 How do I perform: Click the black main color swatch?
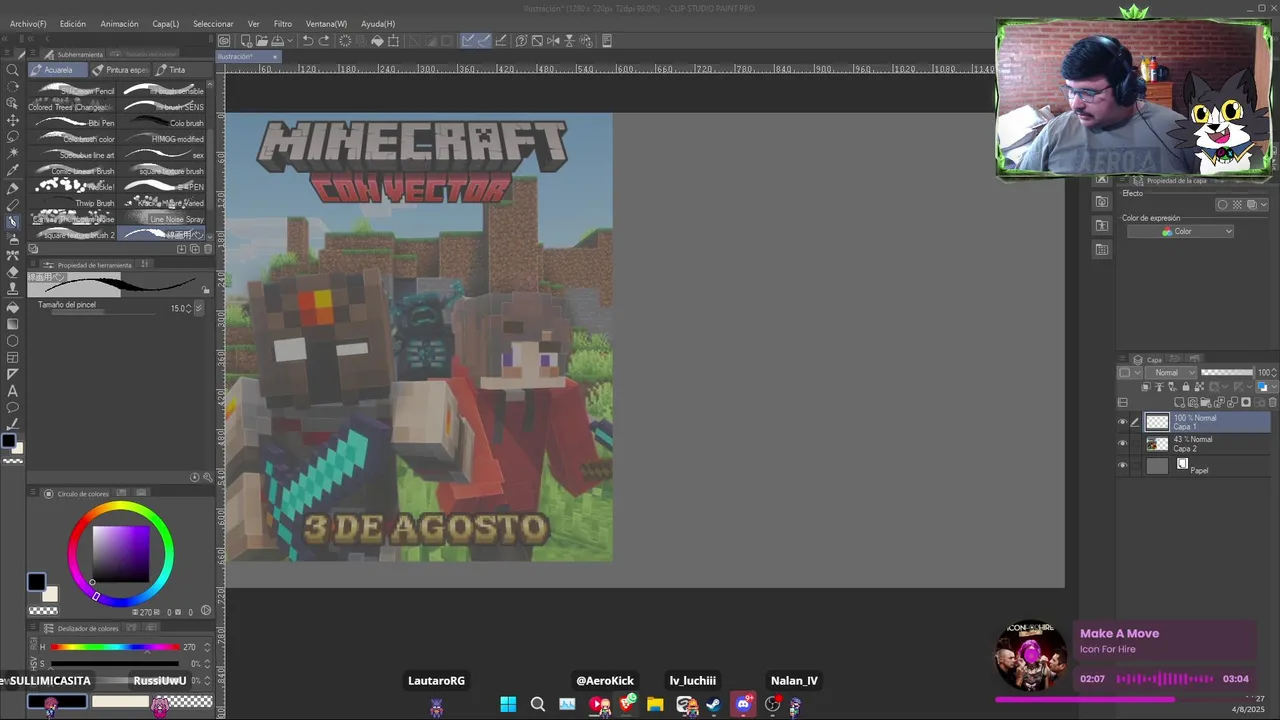click(x=36, y=582)
